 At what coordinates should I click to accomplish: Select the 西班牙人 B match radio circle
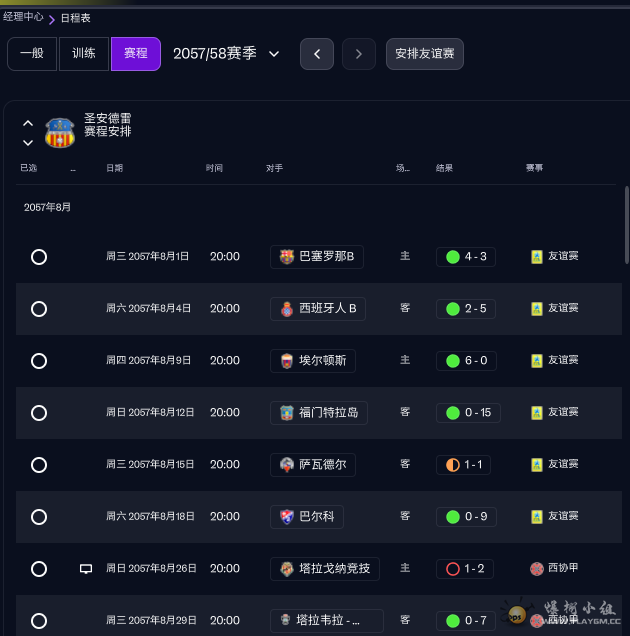tap(39, 309)
